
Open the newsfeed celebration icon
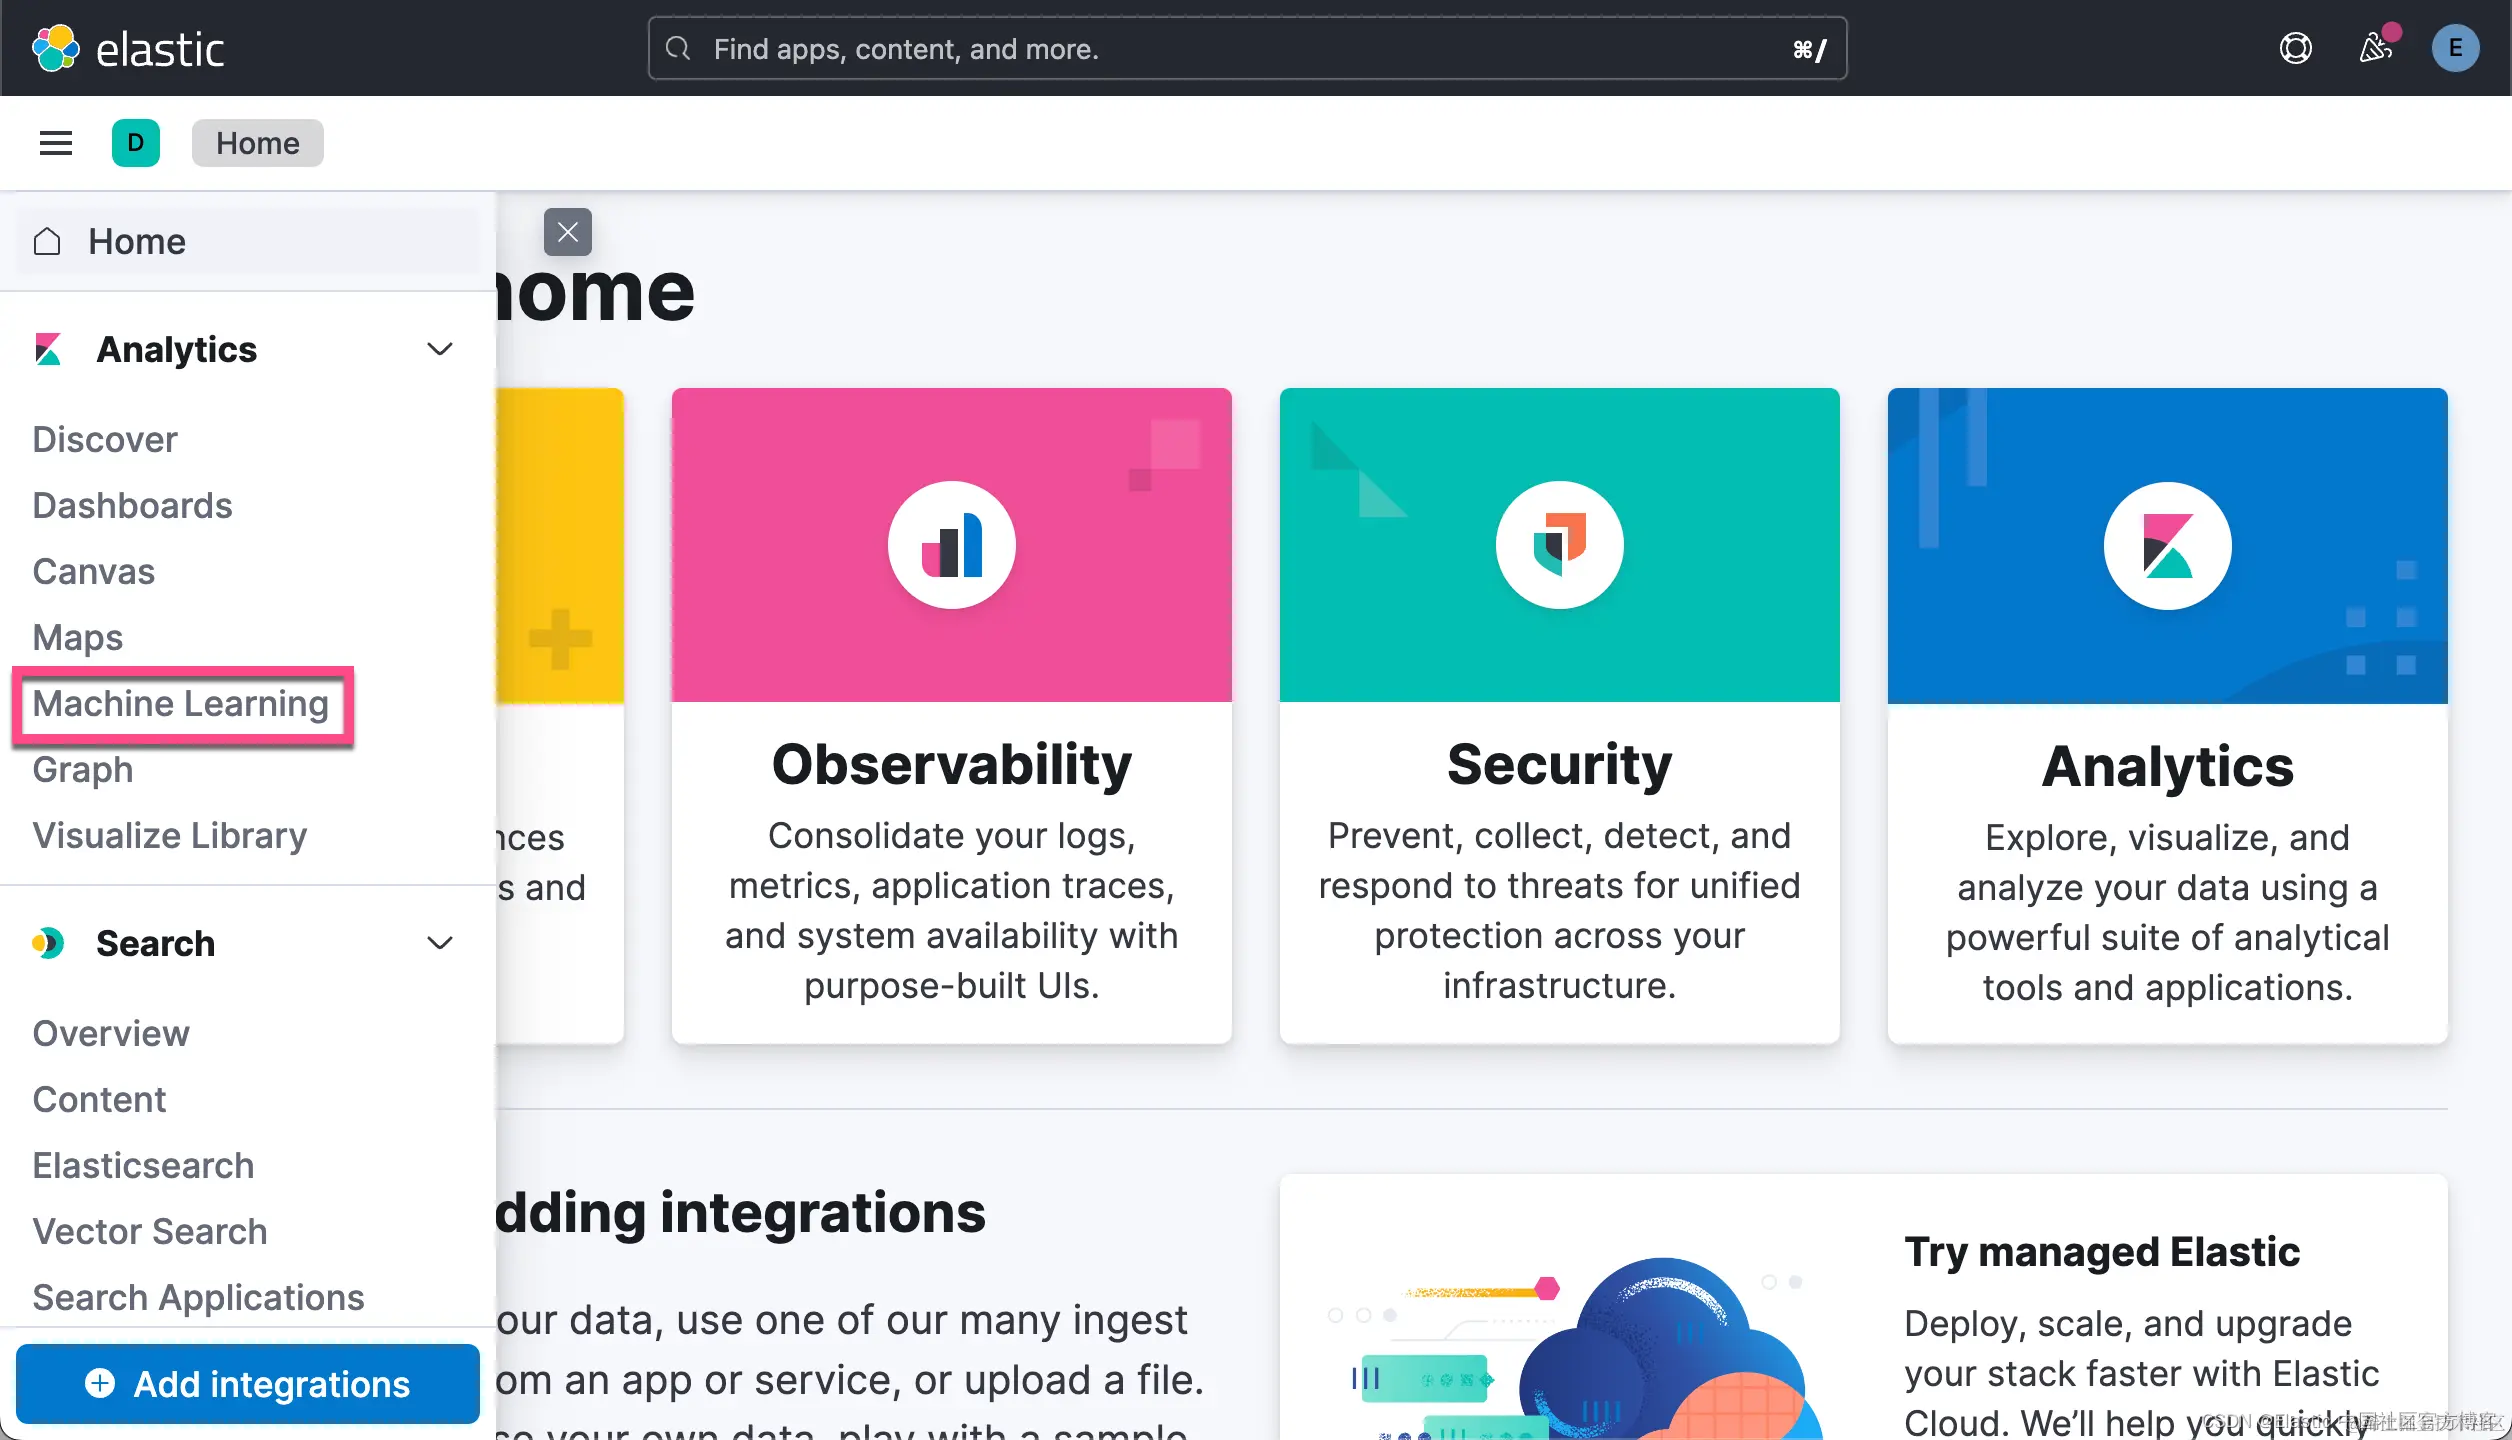click(2375, 48)
